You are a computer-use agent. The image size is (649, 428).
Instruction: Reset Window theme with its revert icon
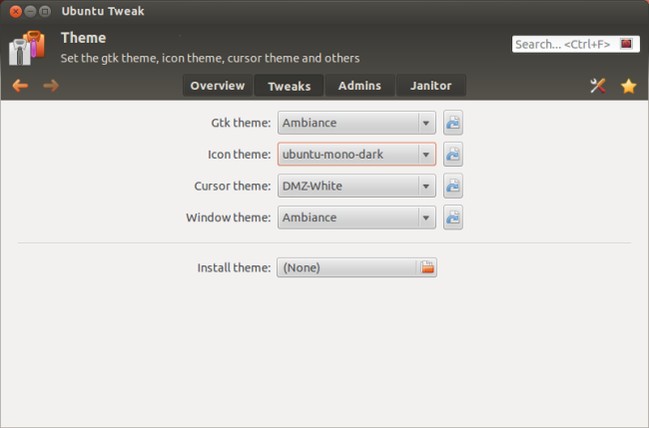pos(453,217)
